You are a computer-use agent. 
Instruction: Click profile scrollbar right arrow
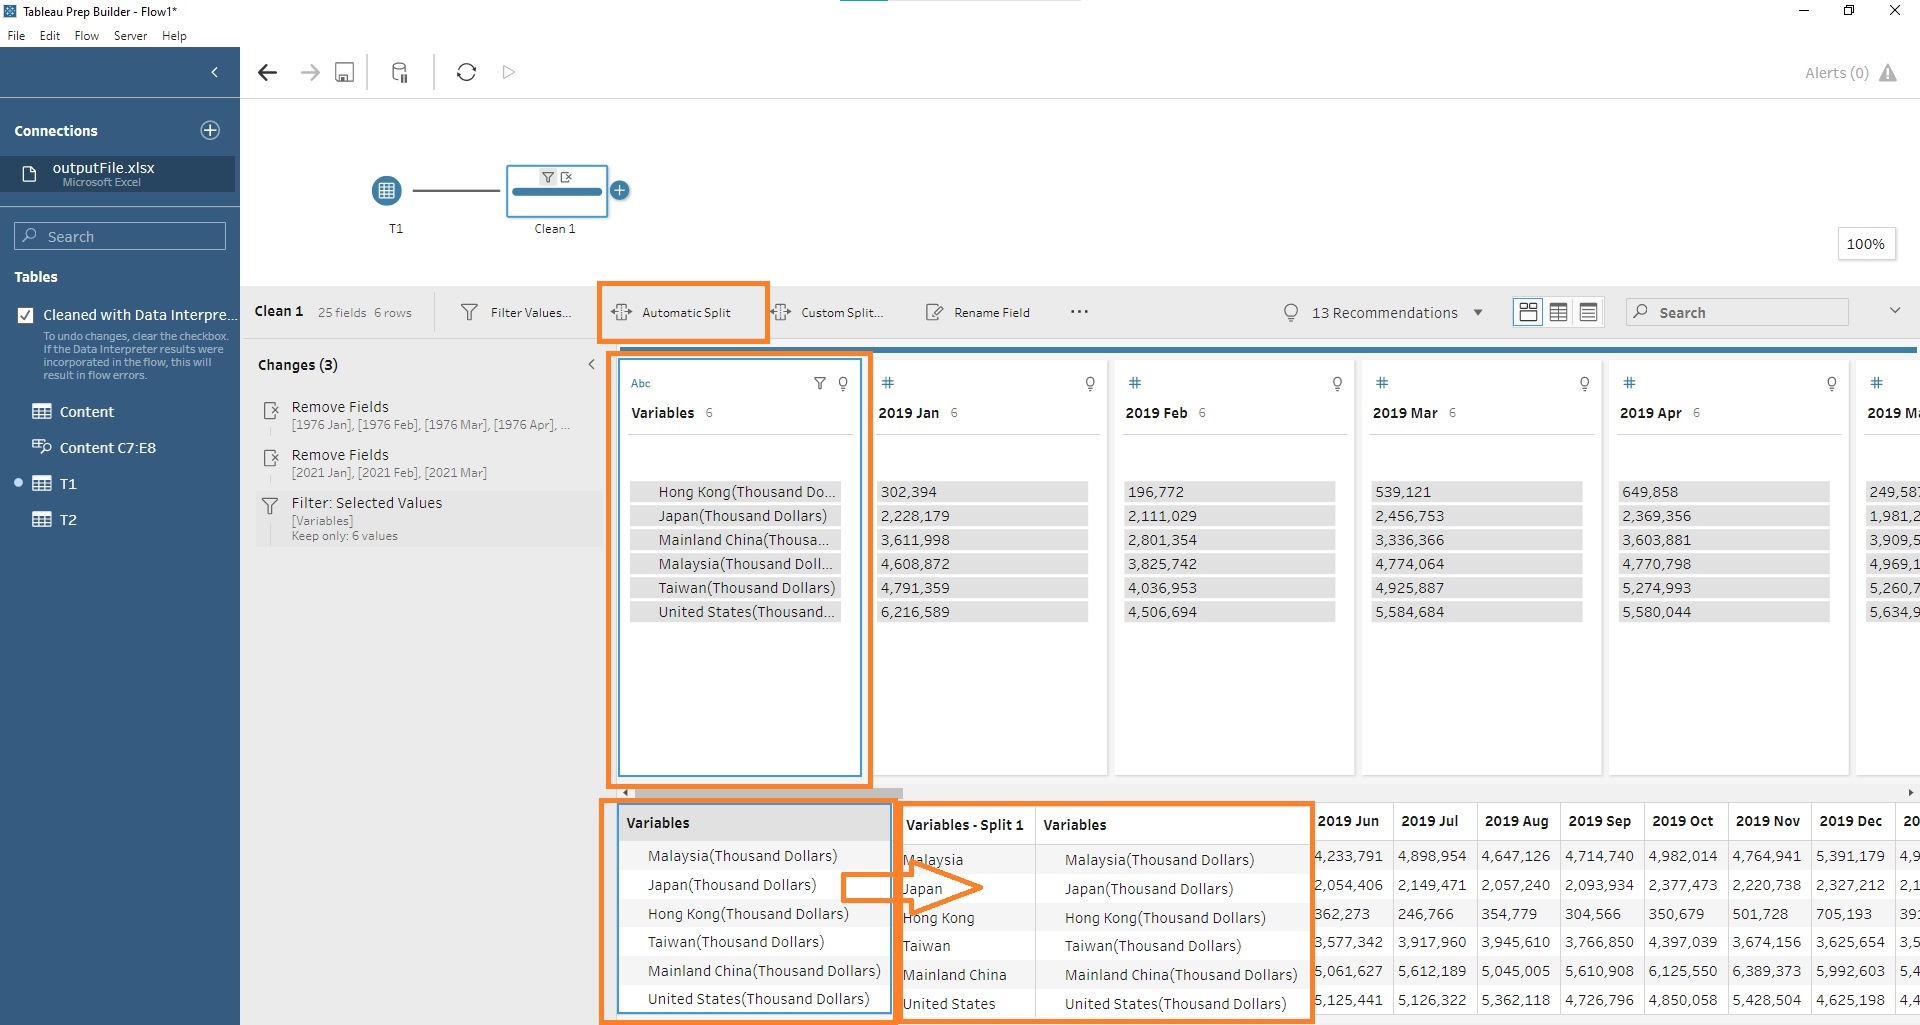click(x=1910, y=793)
